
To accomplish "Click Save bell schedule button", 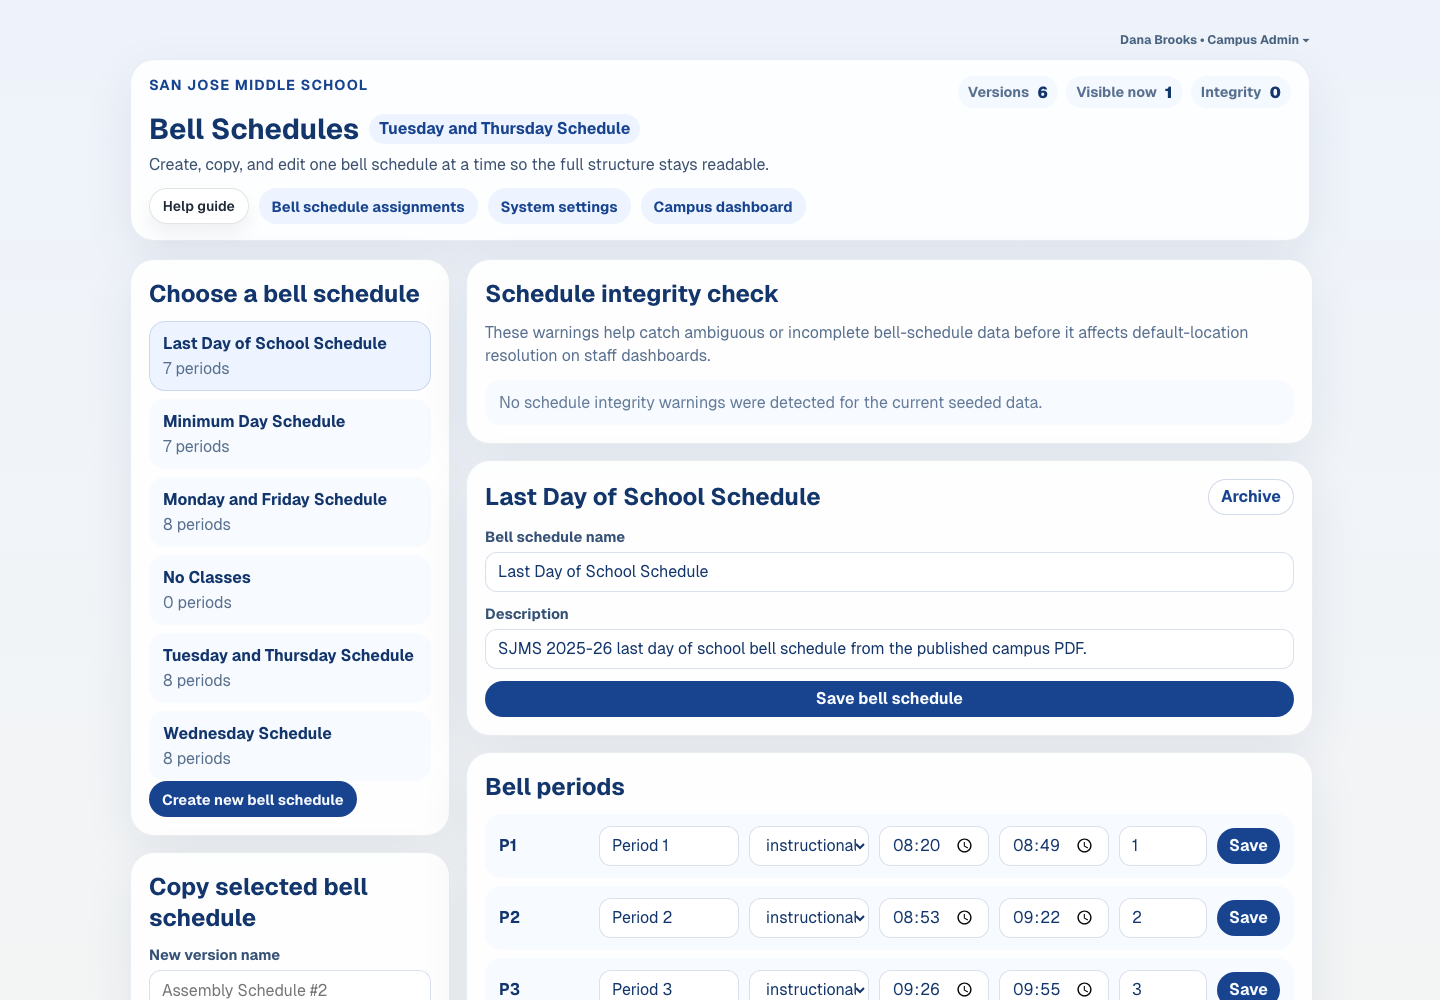I will (889, 699).
